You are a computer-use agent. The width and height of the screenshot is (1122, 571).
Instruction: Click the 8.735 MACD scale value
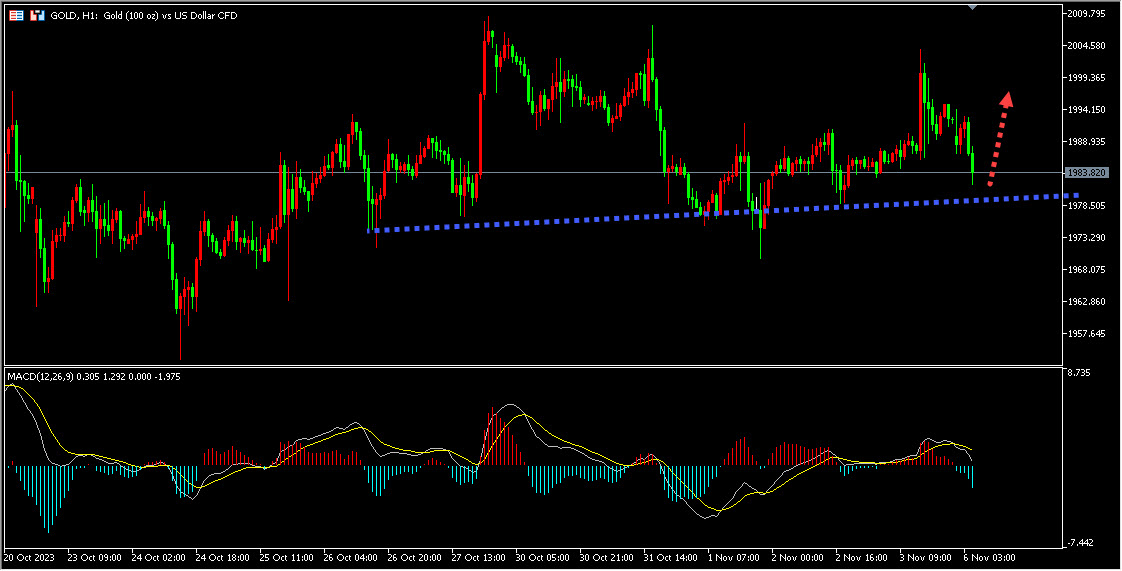coord(1080,373)
